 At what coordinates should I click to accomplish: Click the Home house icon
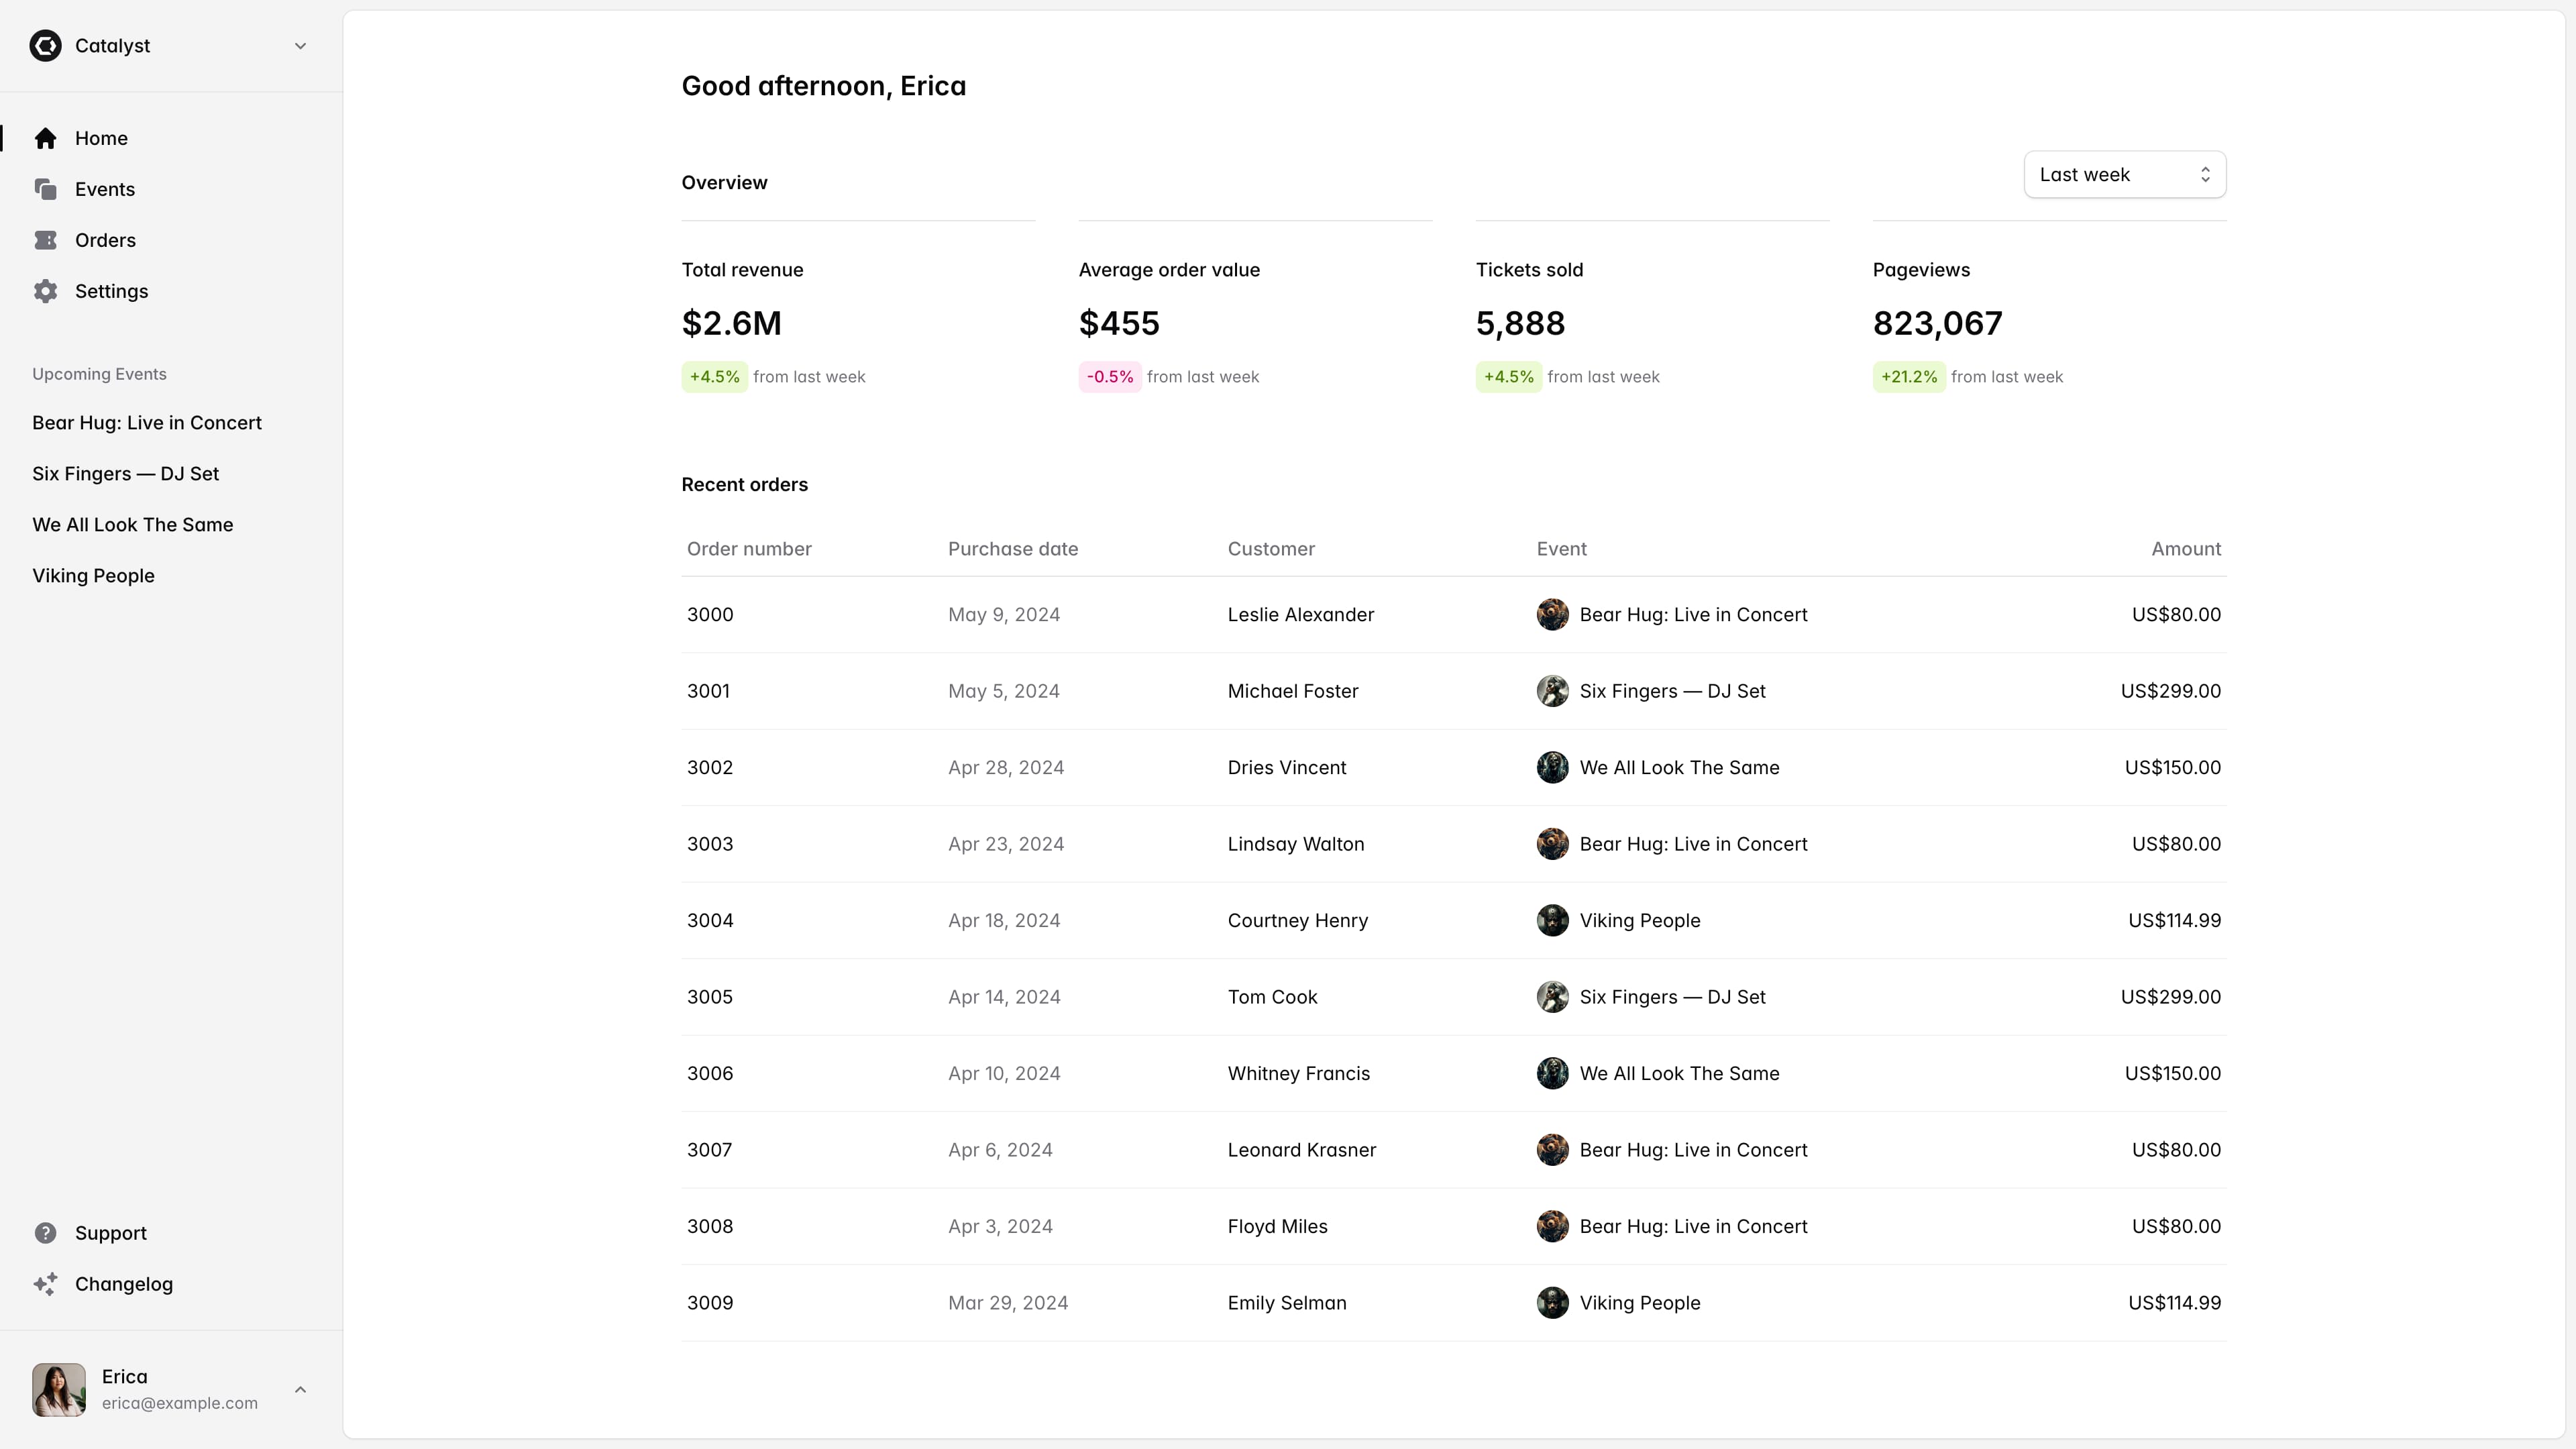[45, 138]
